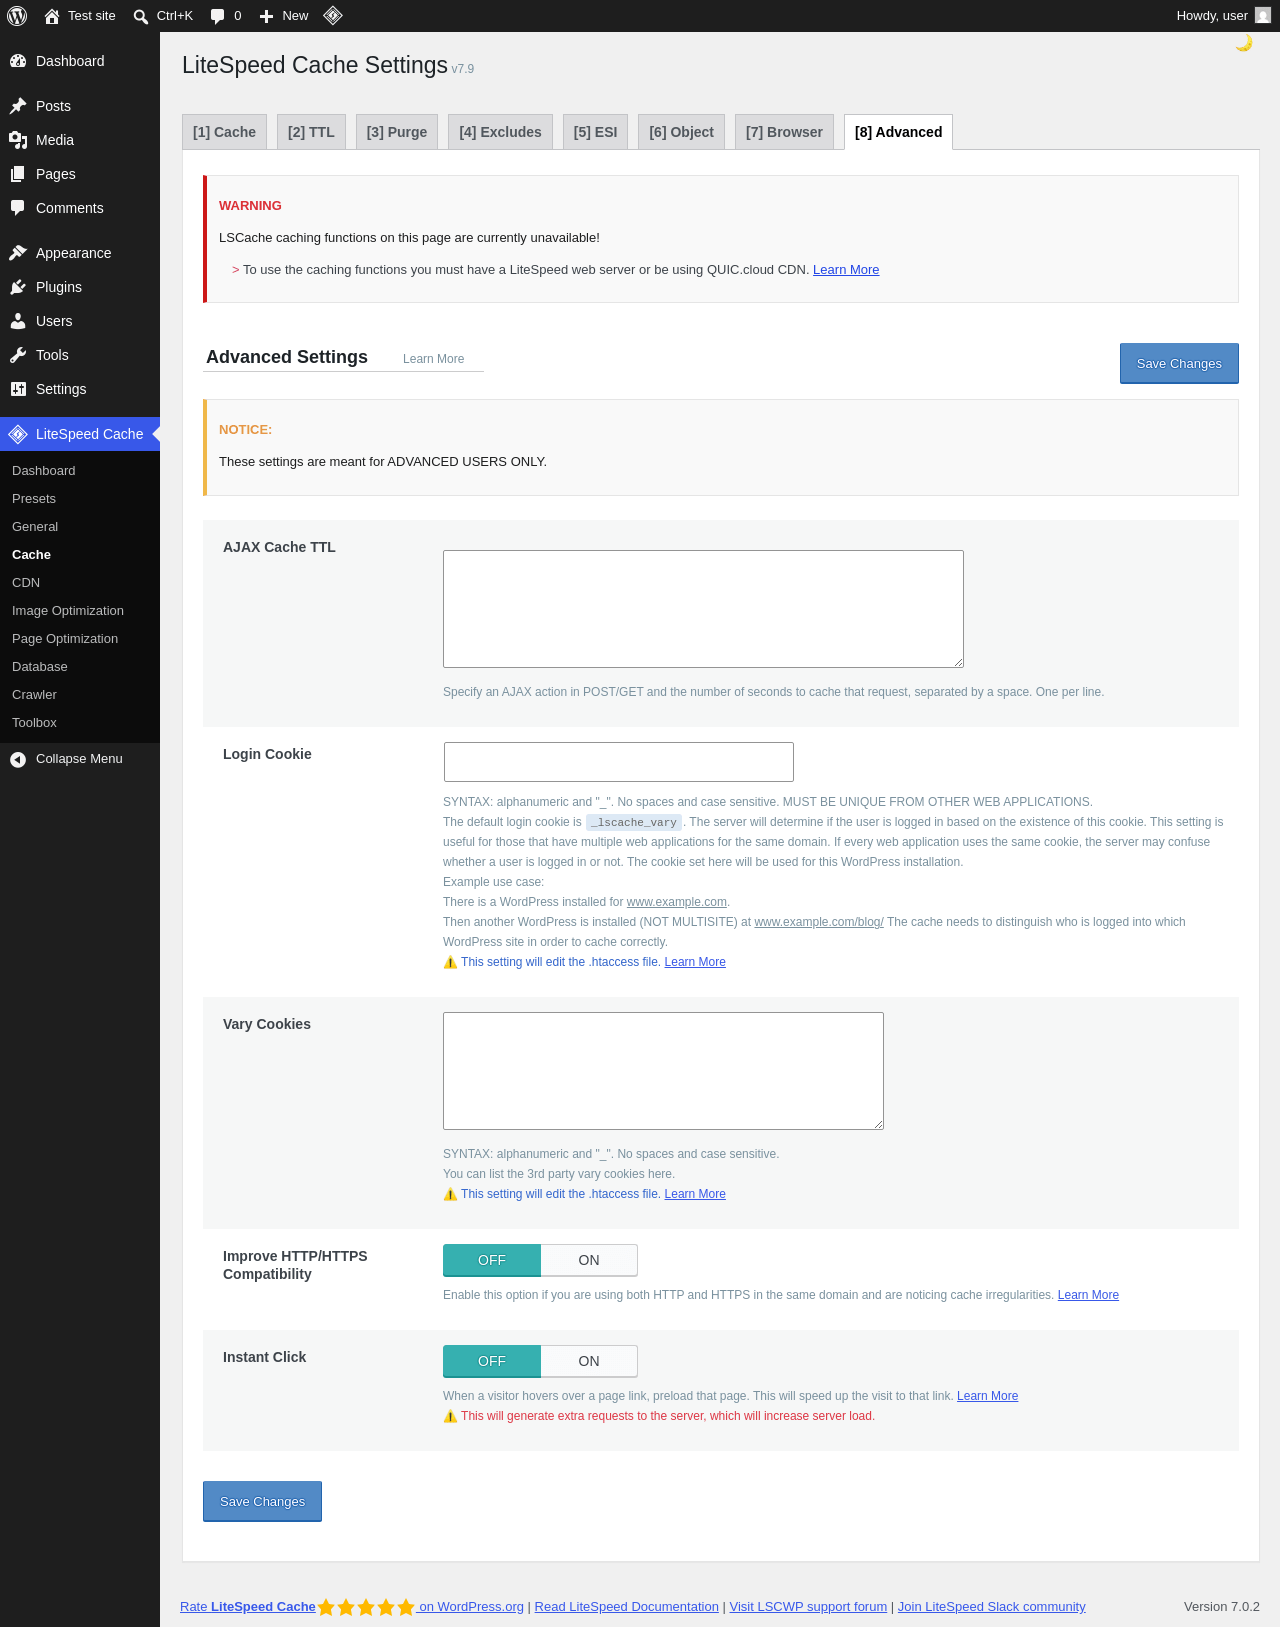Open LiteSpeed Presets submenu item

[34, 499]
